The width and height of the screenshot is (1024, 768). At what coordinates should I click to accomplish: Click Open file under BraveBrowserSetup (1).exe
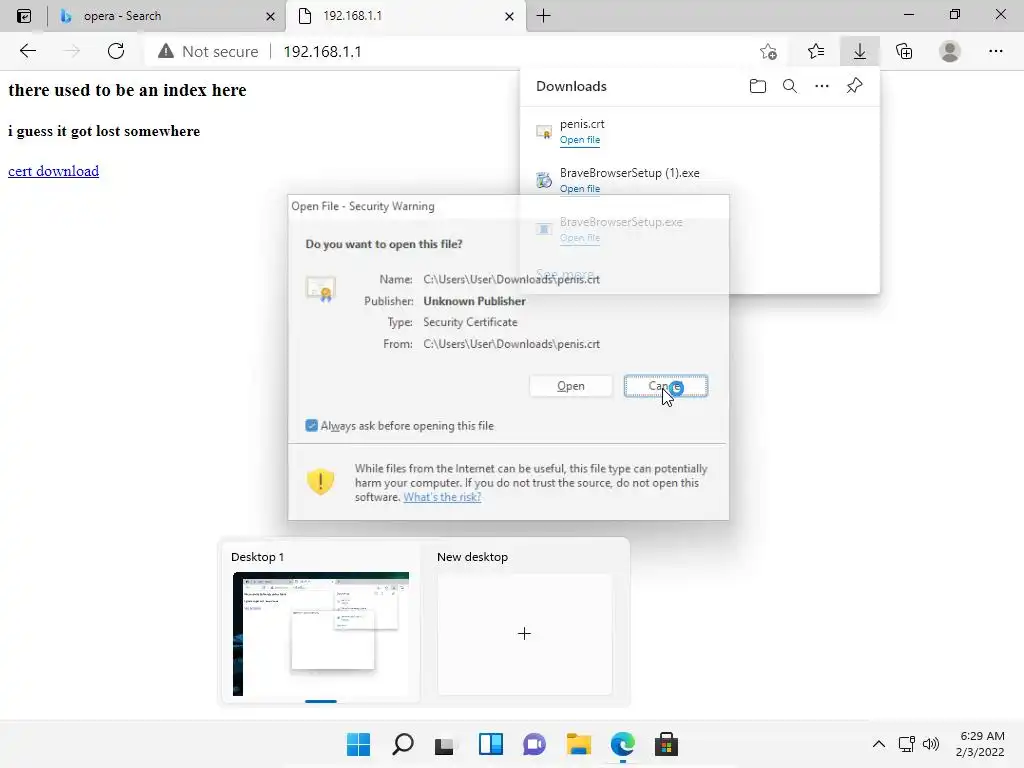pyautogui.click(x=580, y=189)
